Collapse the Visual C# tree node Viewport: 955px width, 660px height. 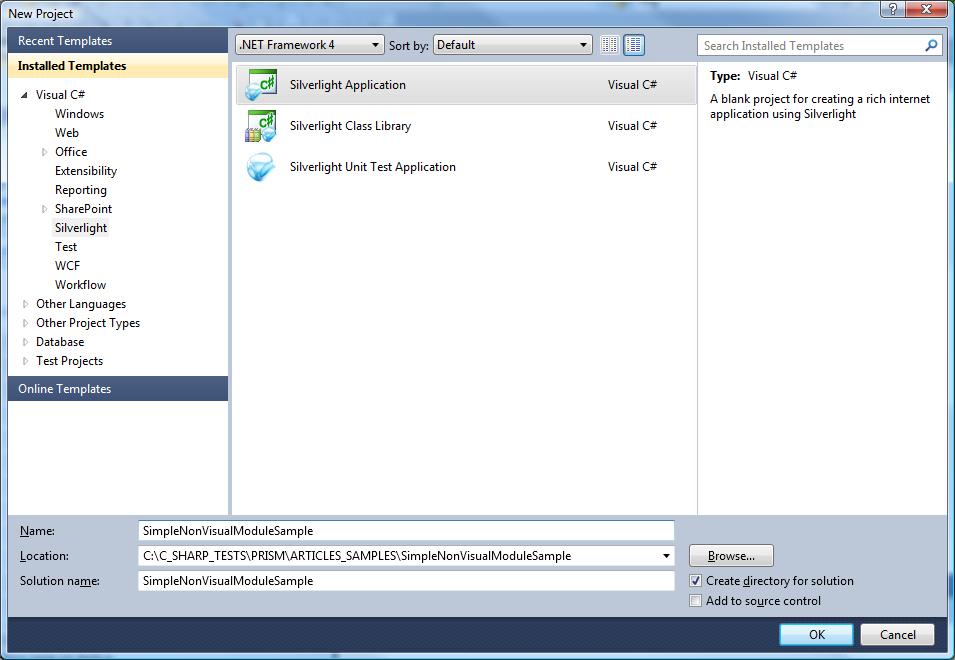pyautogui.click(x=24, y=95)
